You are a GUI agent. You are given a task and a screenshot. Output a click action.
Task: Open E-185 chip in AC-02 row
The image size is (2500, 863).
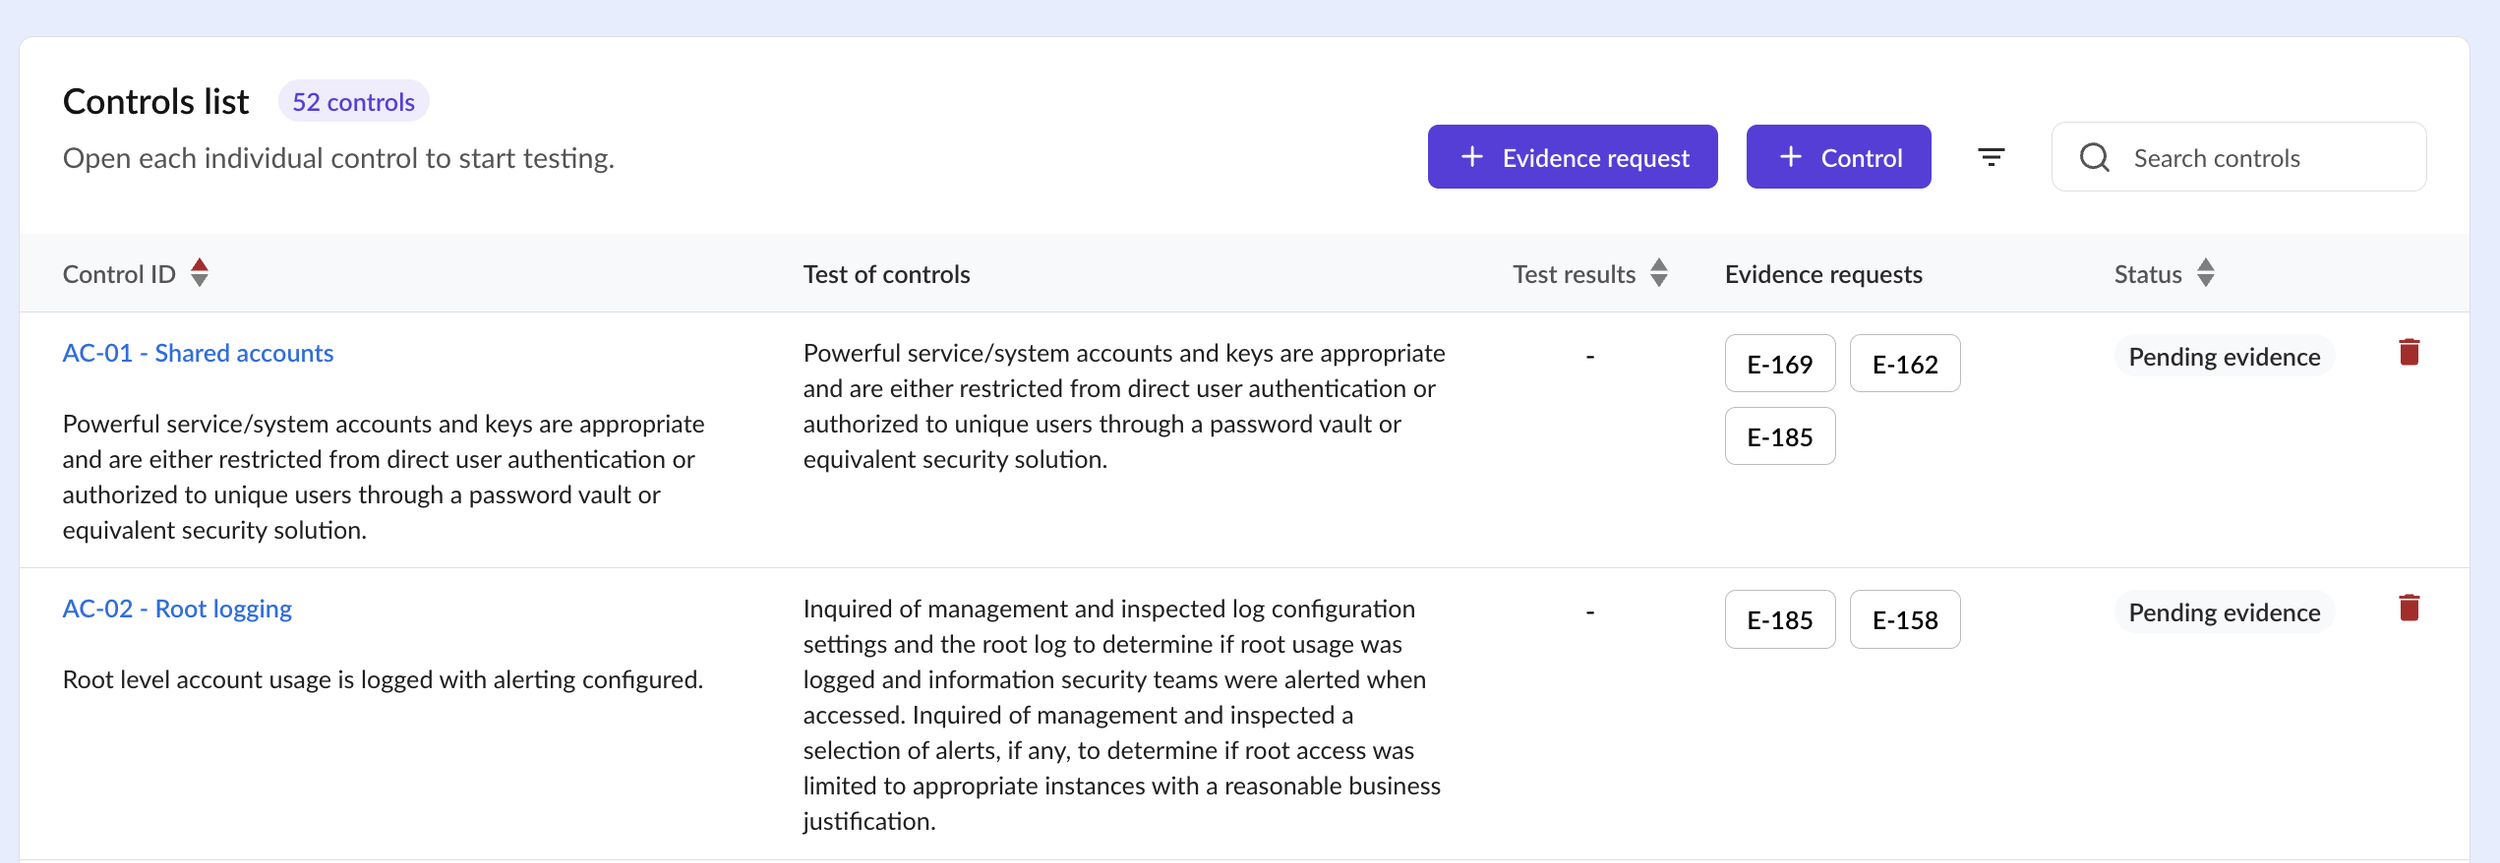pos(1779,620)
